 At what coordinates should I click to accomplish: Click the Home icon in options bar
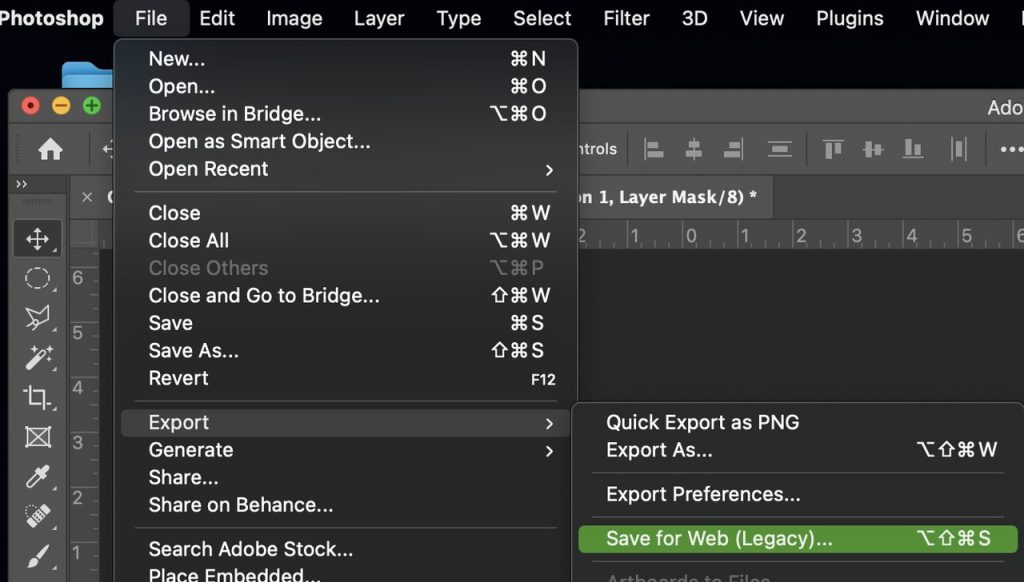pyautogui.click(x=50, y=150)
